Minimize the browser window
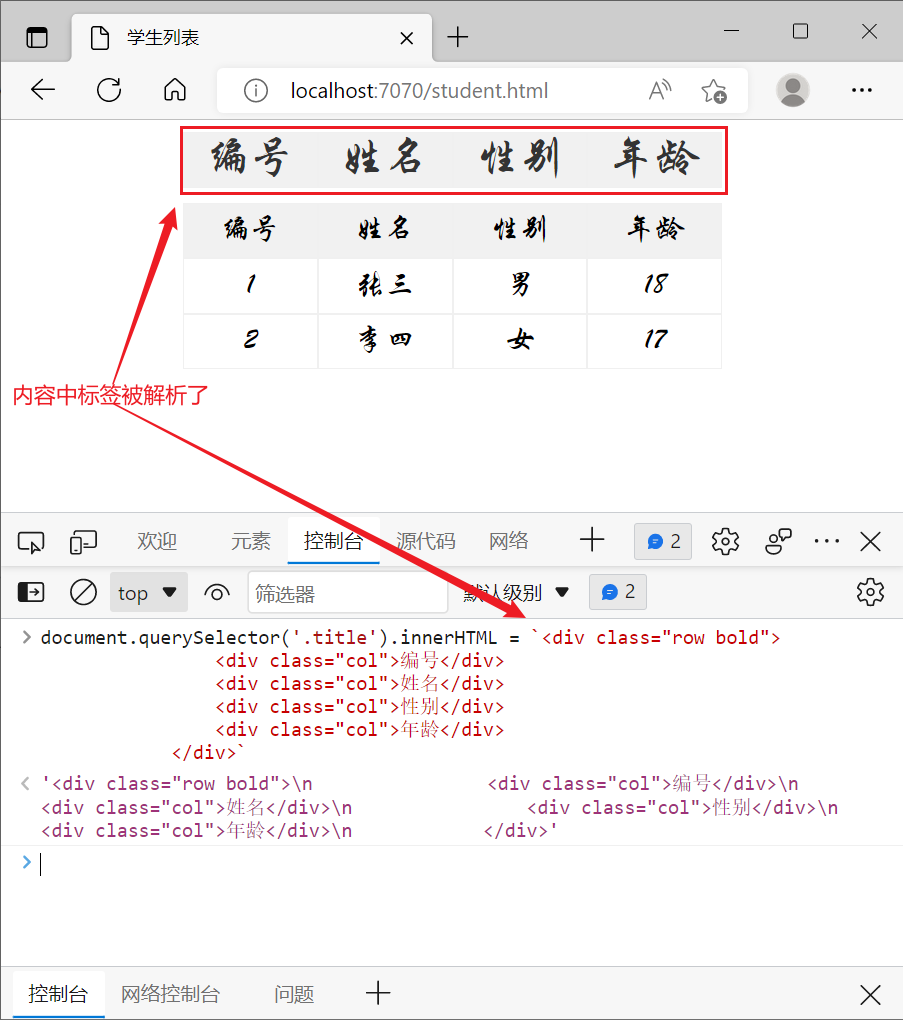The height and width of the screenshot is (1020, 903). 732,31
